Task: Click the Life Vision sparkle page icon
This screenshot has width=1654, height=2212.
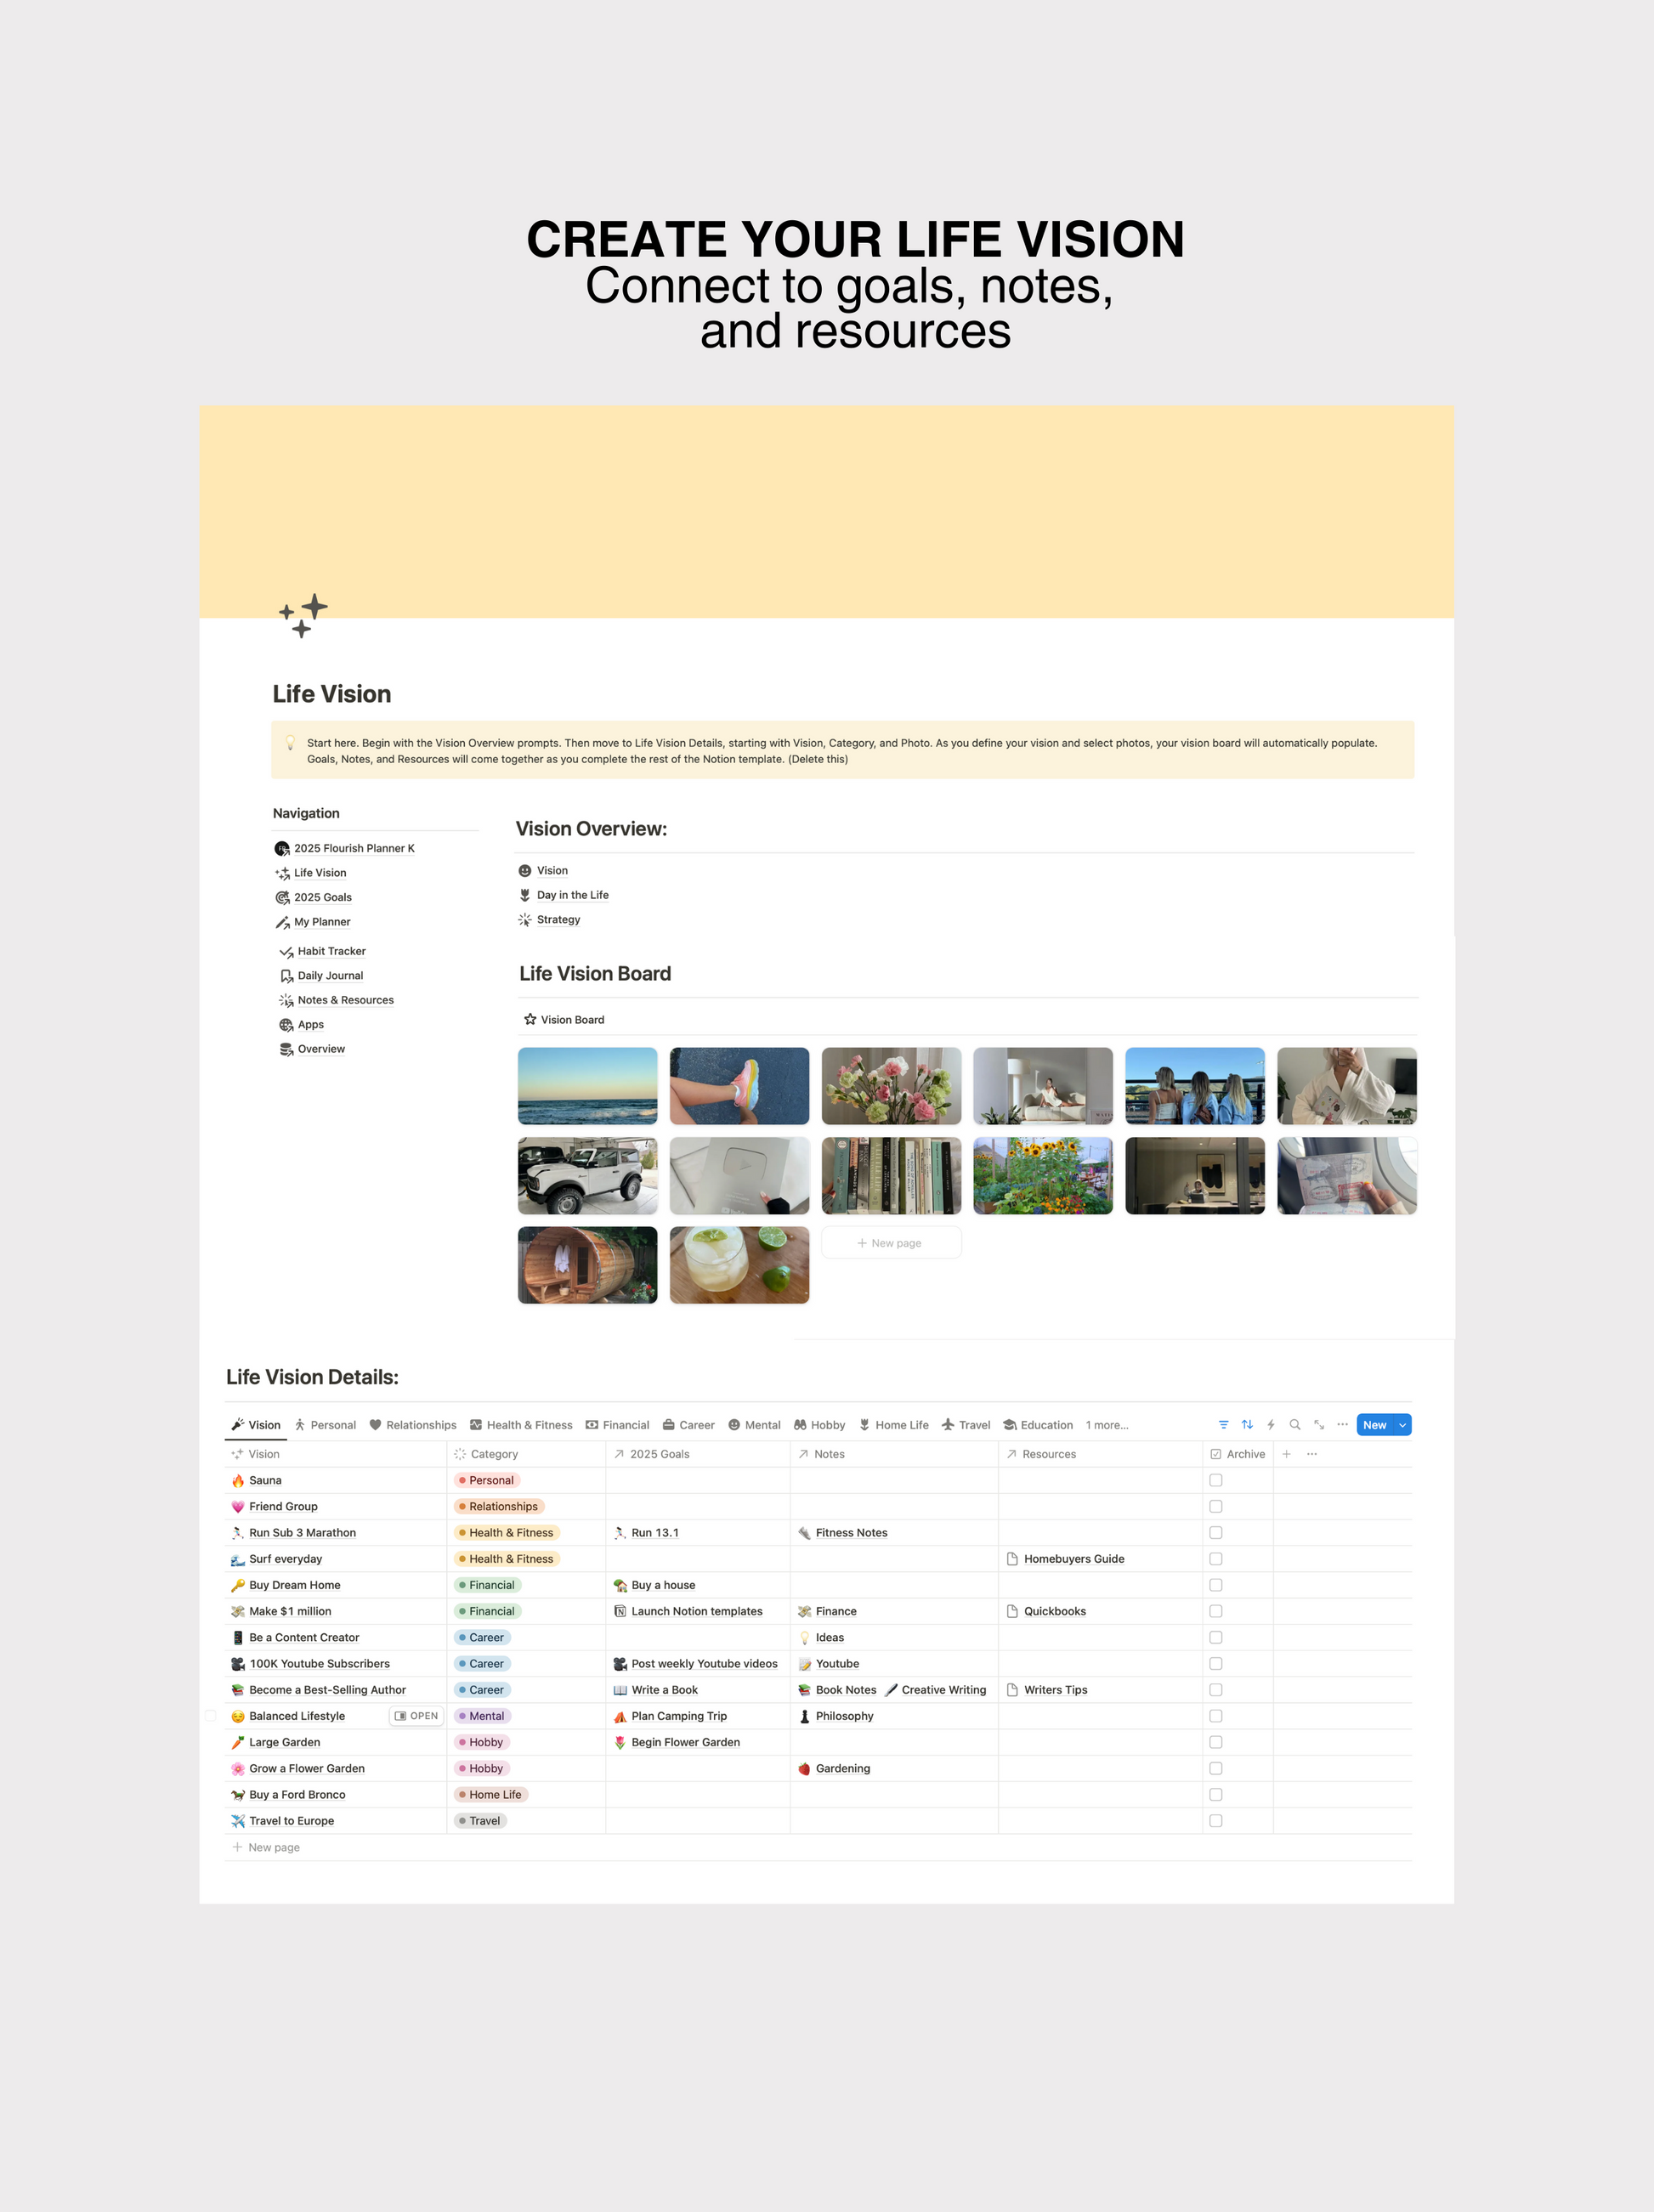Action: click(303, 615)
